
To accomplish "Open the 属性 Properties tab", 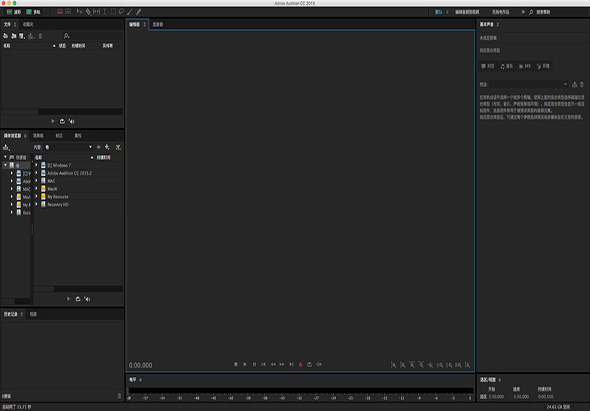I will tap(78, 135).
